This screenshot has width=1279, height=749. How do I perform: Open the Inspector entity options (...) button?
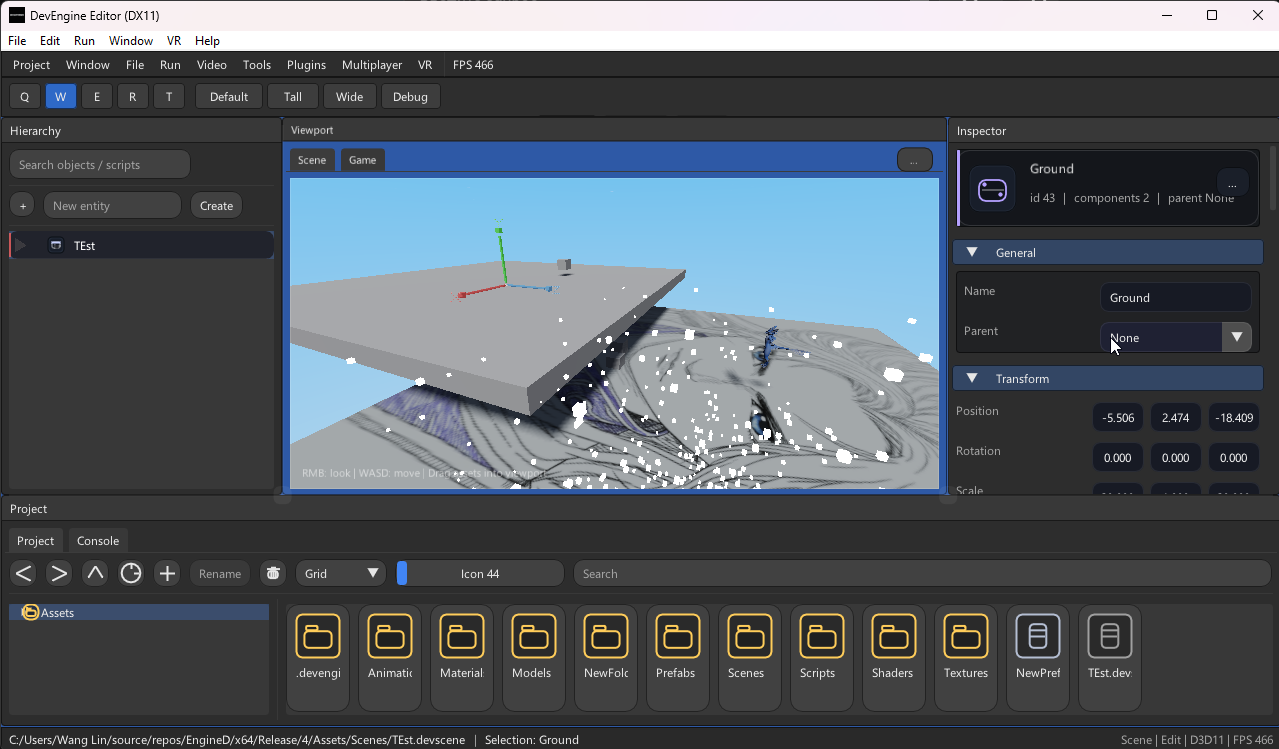pos(1232,183)
